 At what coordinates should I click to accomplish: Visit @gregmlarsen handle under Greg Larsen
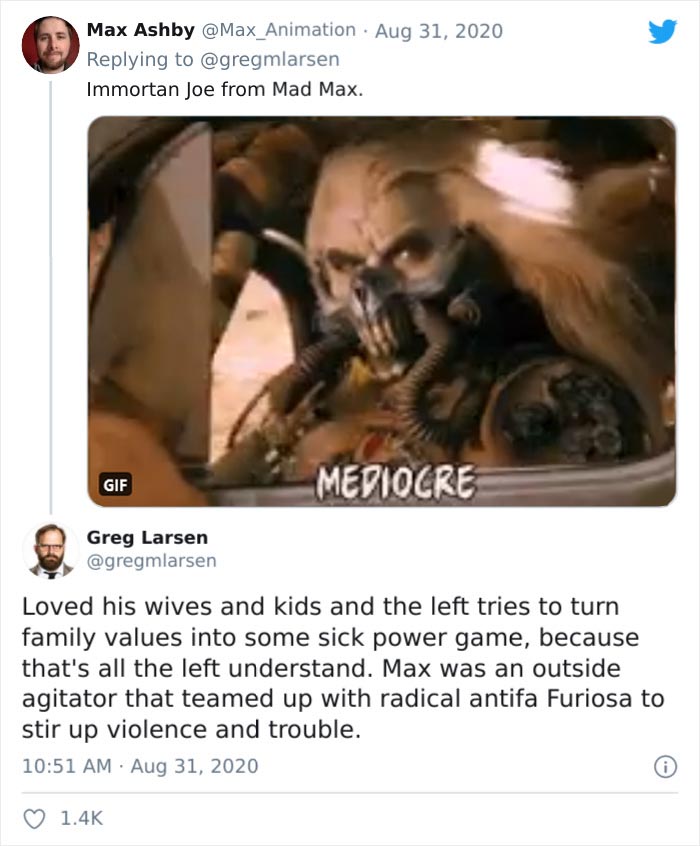pos(152,561)
